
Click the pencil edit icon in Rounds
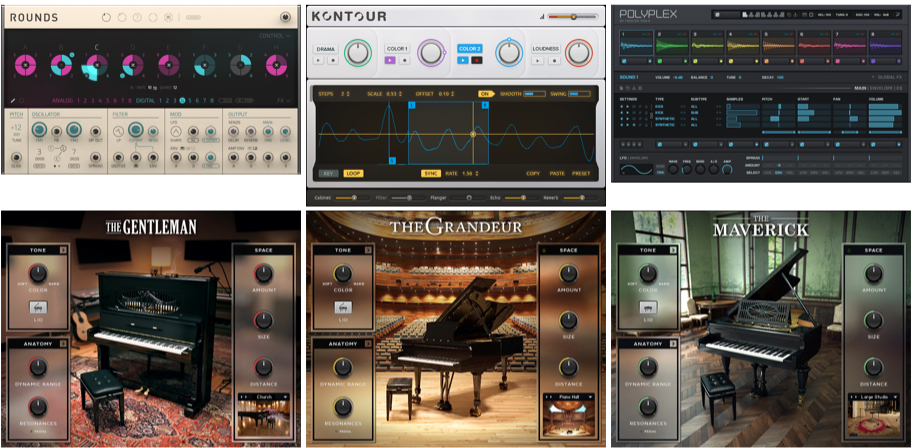coord(13,100)
